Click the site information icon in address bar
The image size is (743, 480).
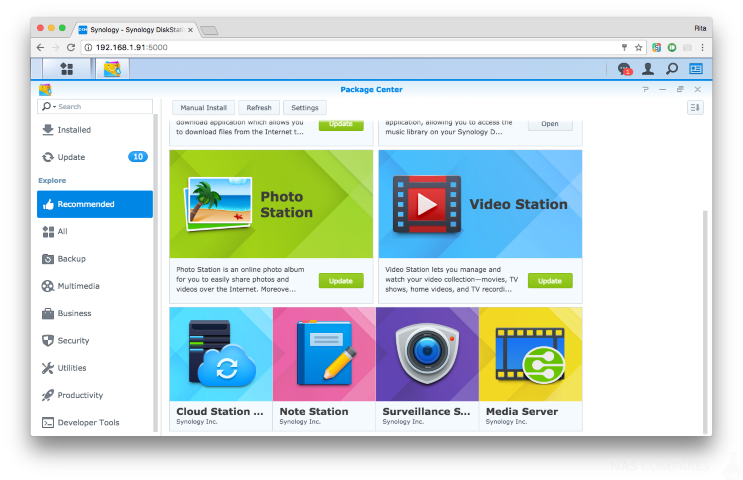tap(88, 47)
